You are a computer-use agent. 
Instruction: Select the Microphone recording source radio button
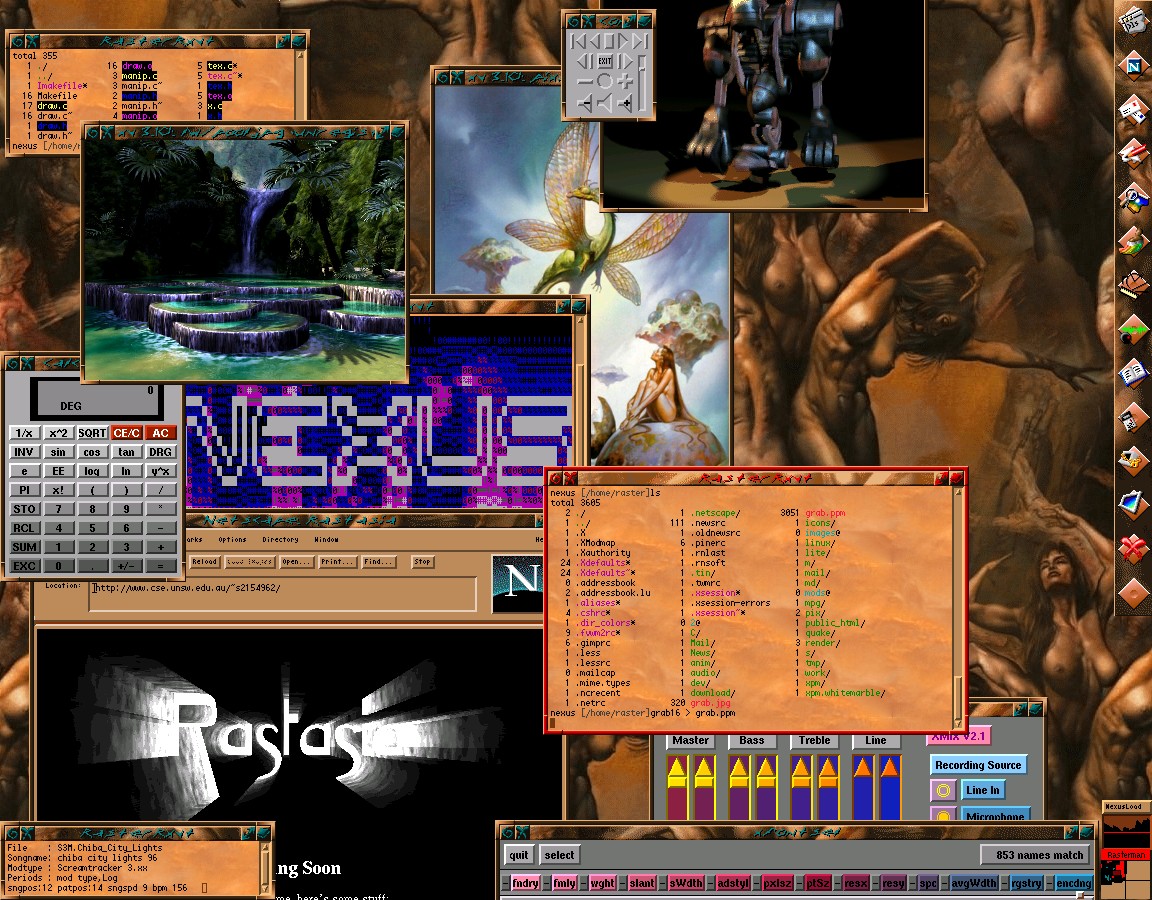click(943, 815)
